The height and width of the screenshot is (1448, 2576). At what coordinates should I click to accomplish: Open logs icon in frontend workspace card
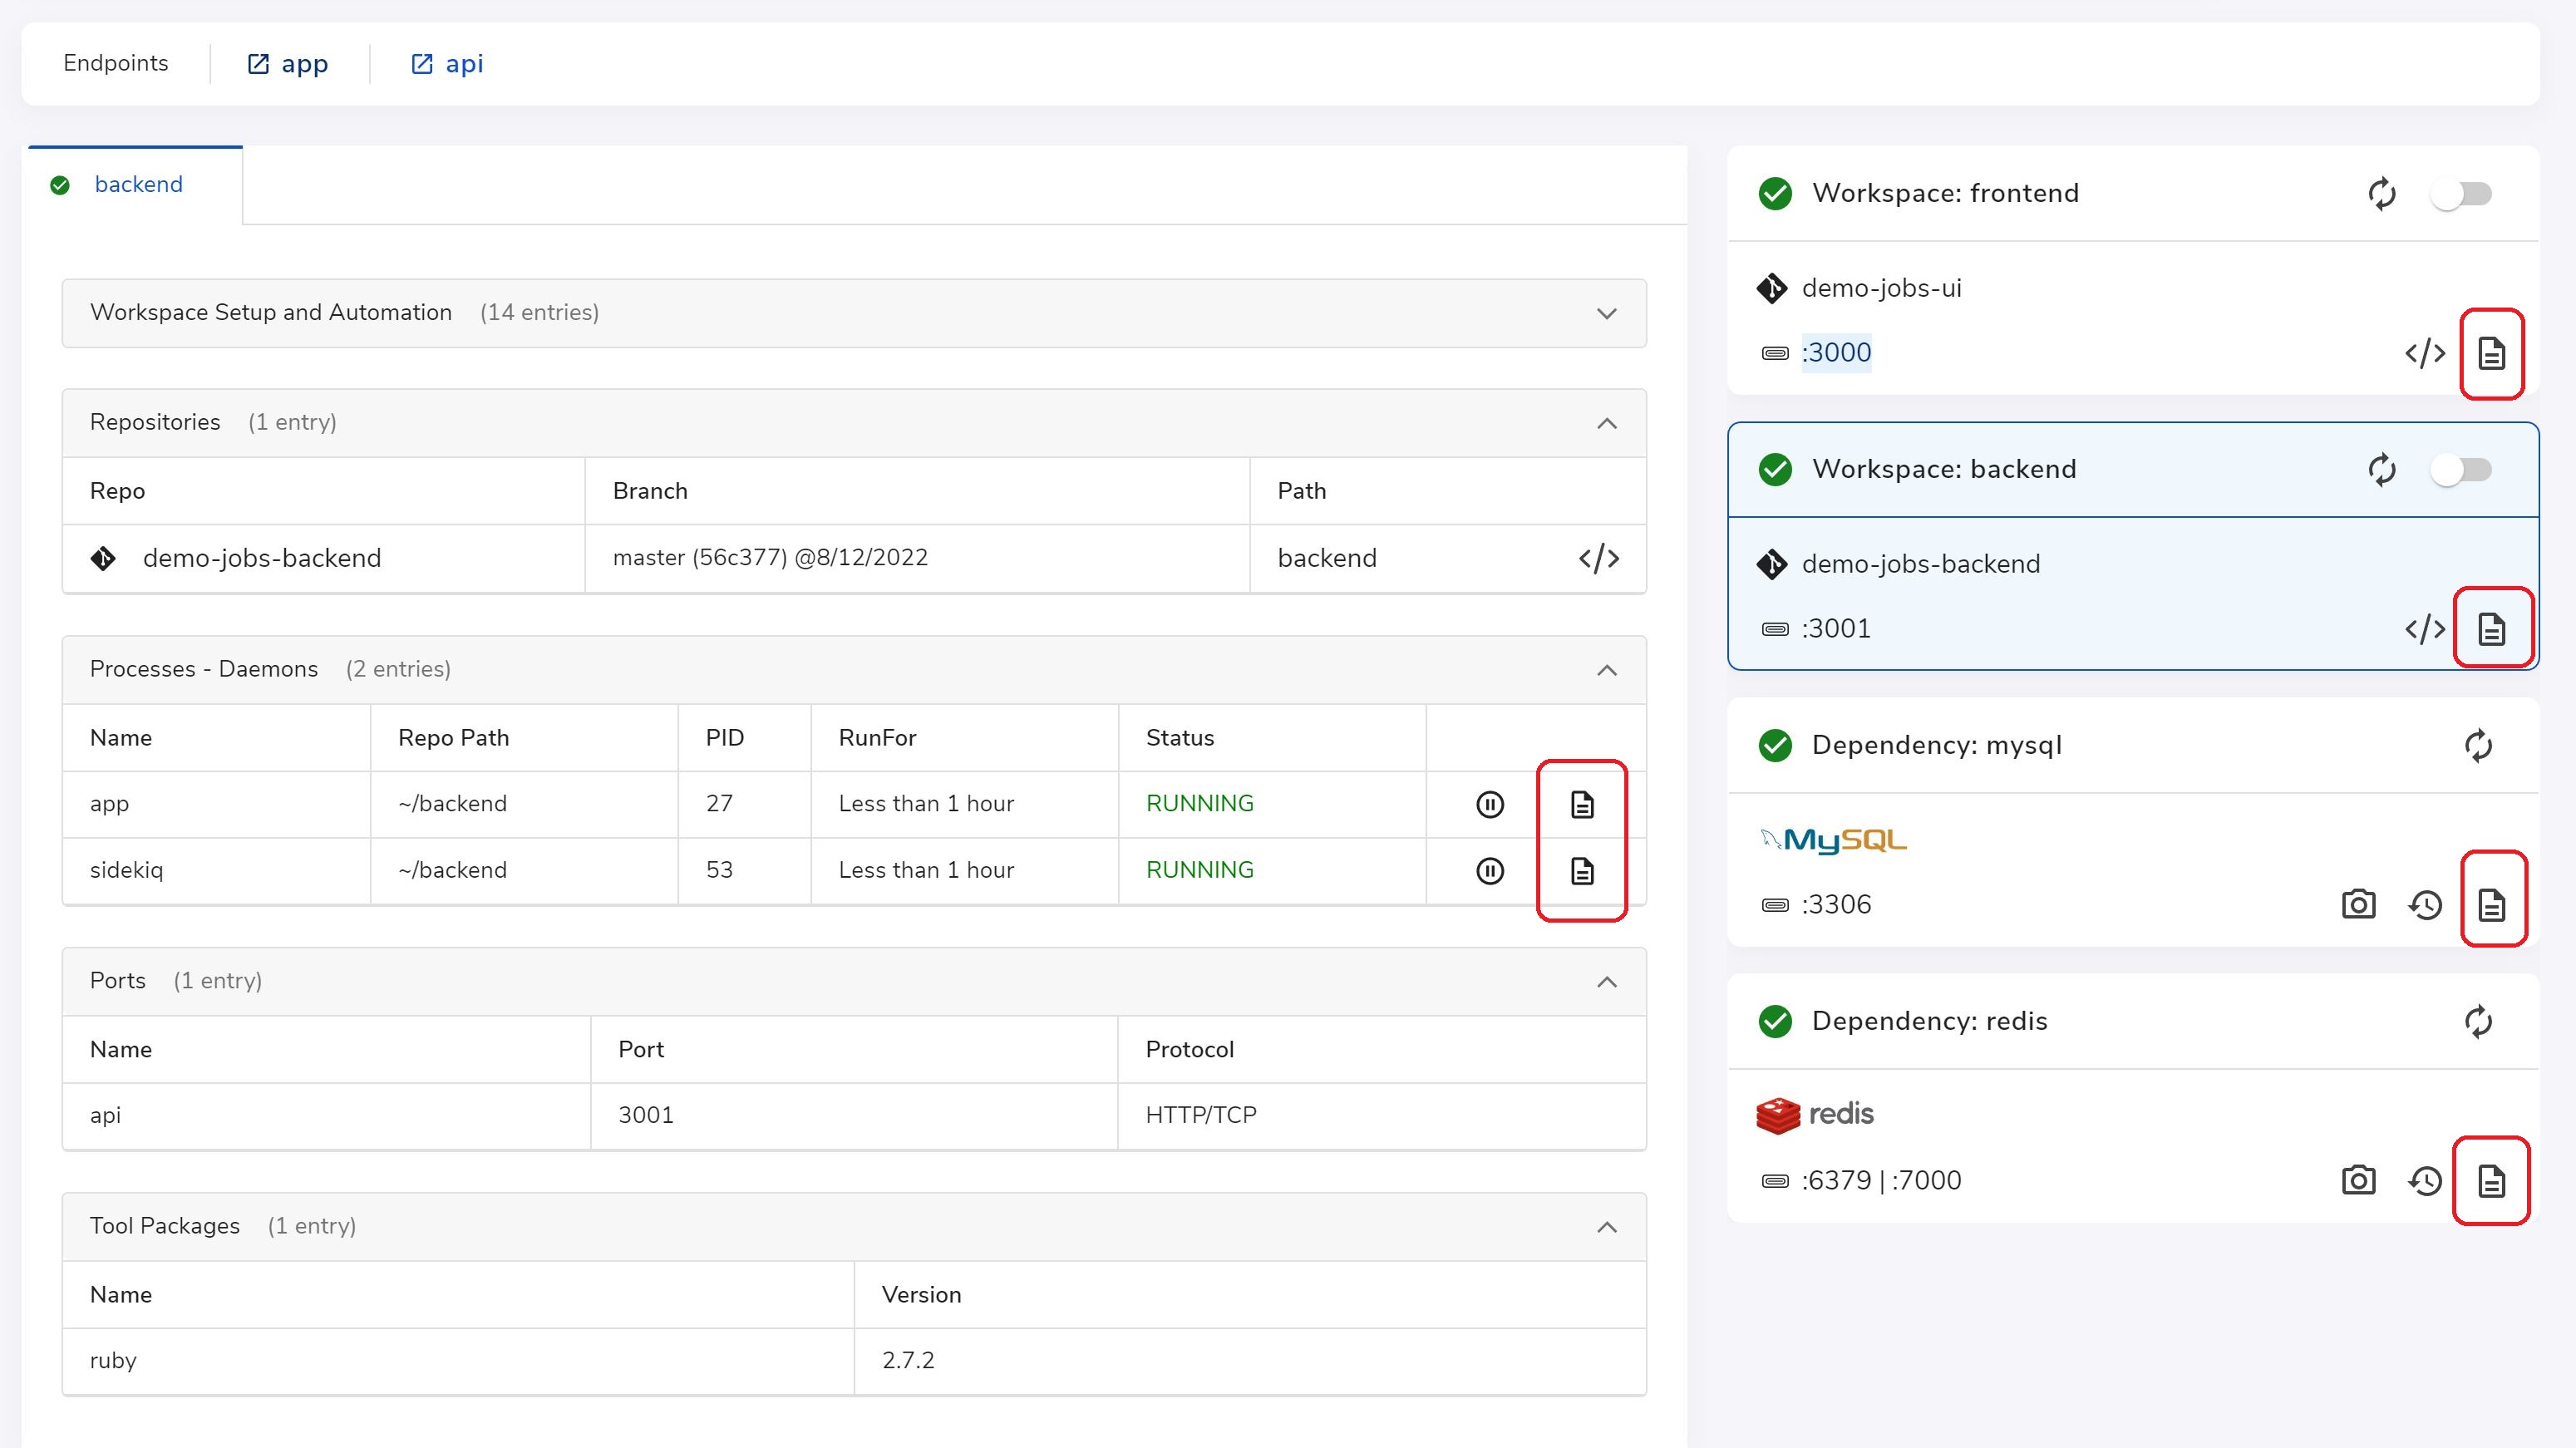pyautogui.click(x=2490, y=353)
